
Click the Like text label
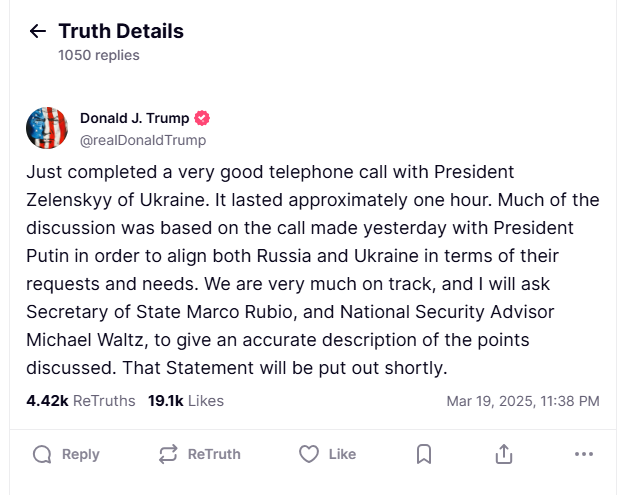(342, 454)
